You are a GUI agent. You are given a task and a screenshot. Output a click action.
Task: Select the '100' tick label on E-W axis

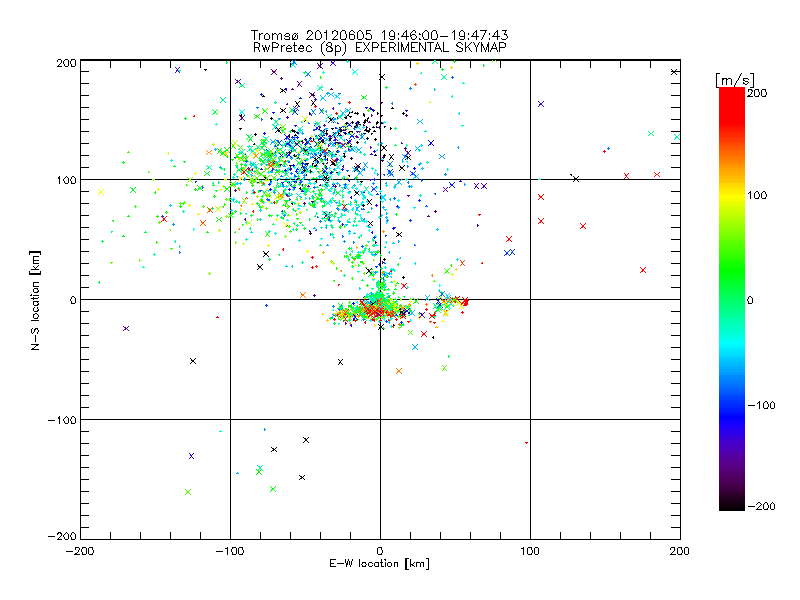(x=530, y=551)
